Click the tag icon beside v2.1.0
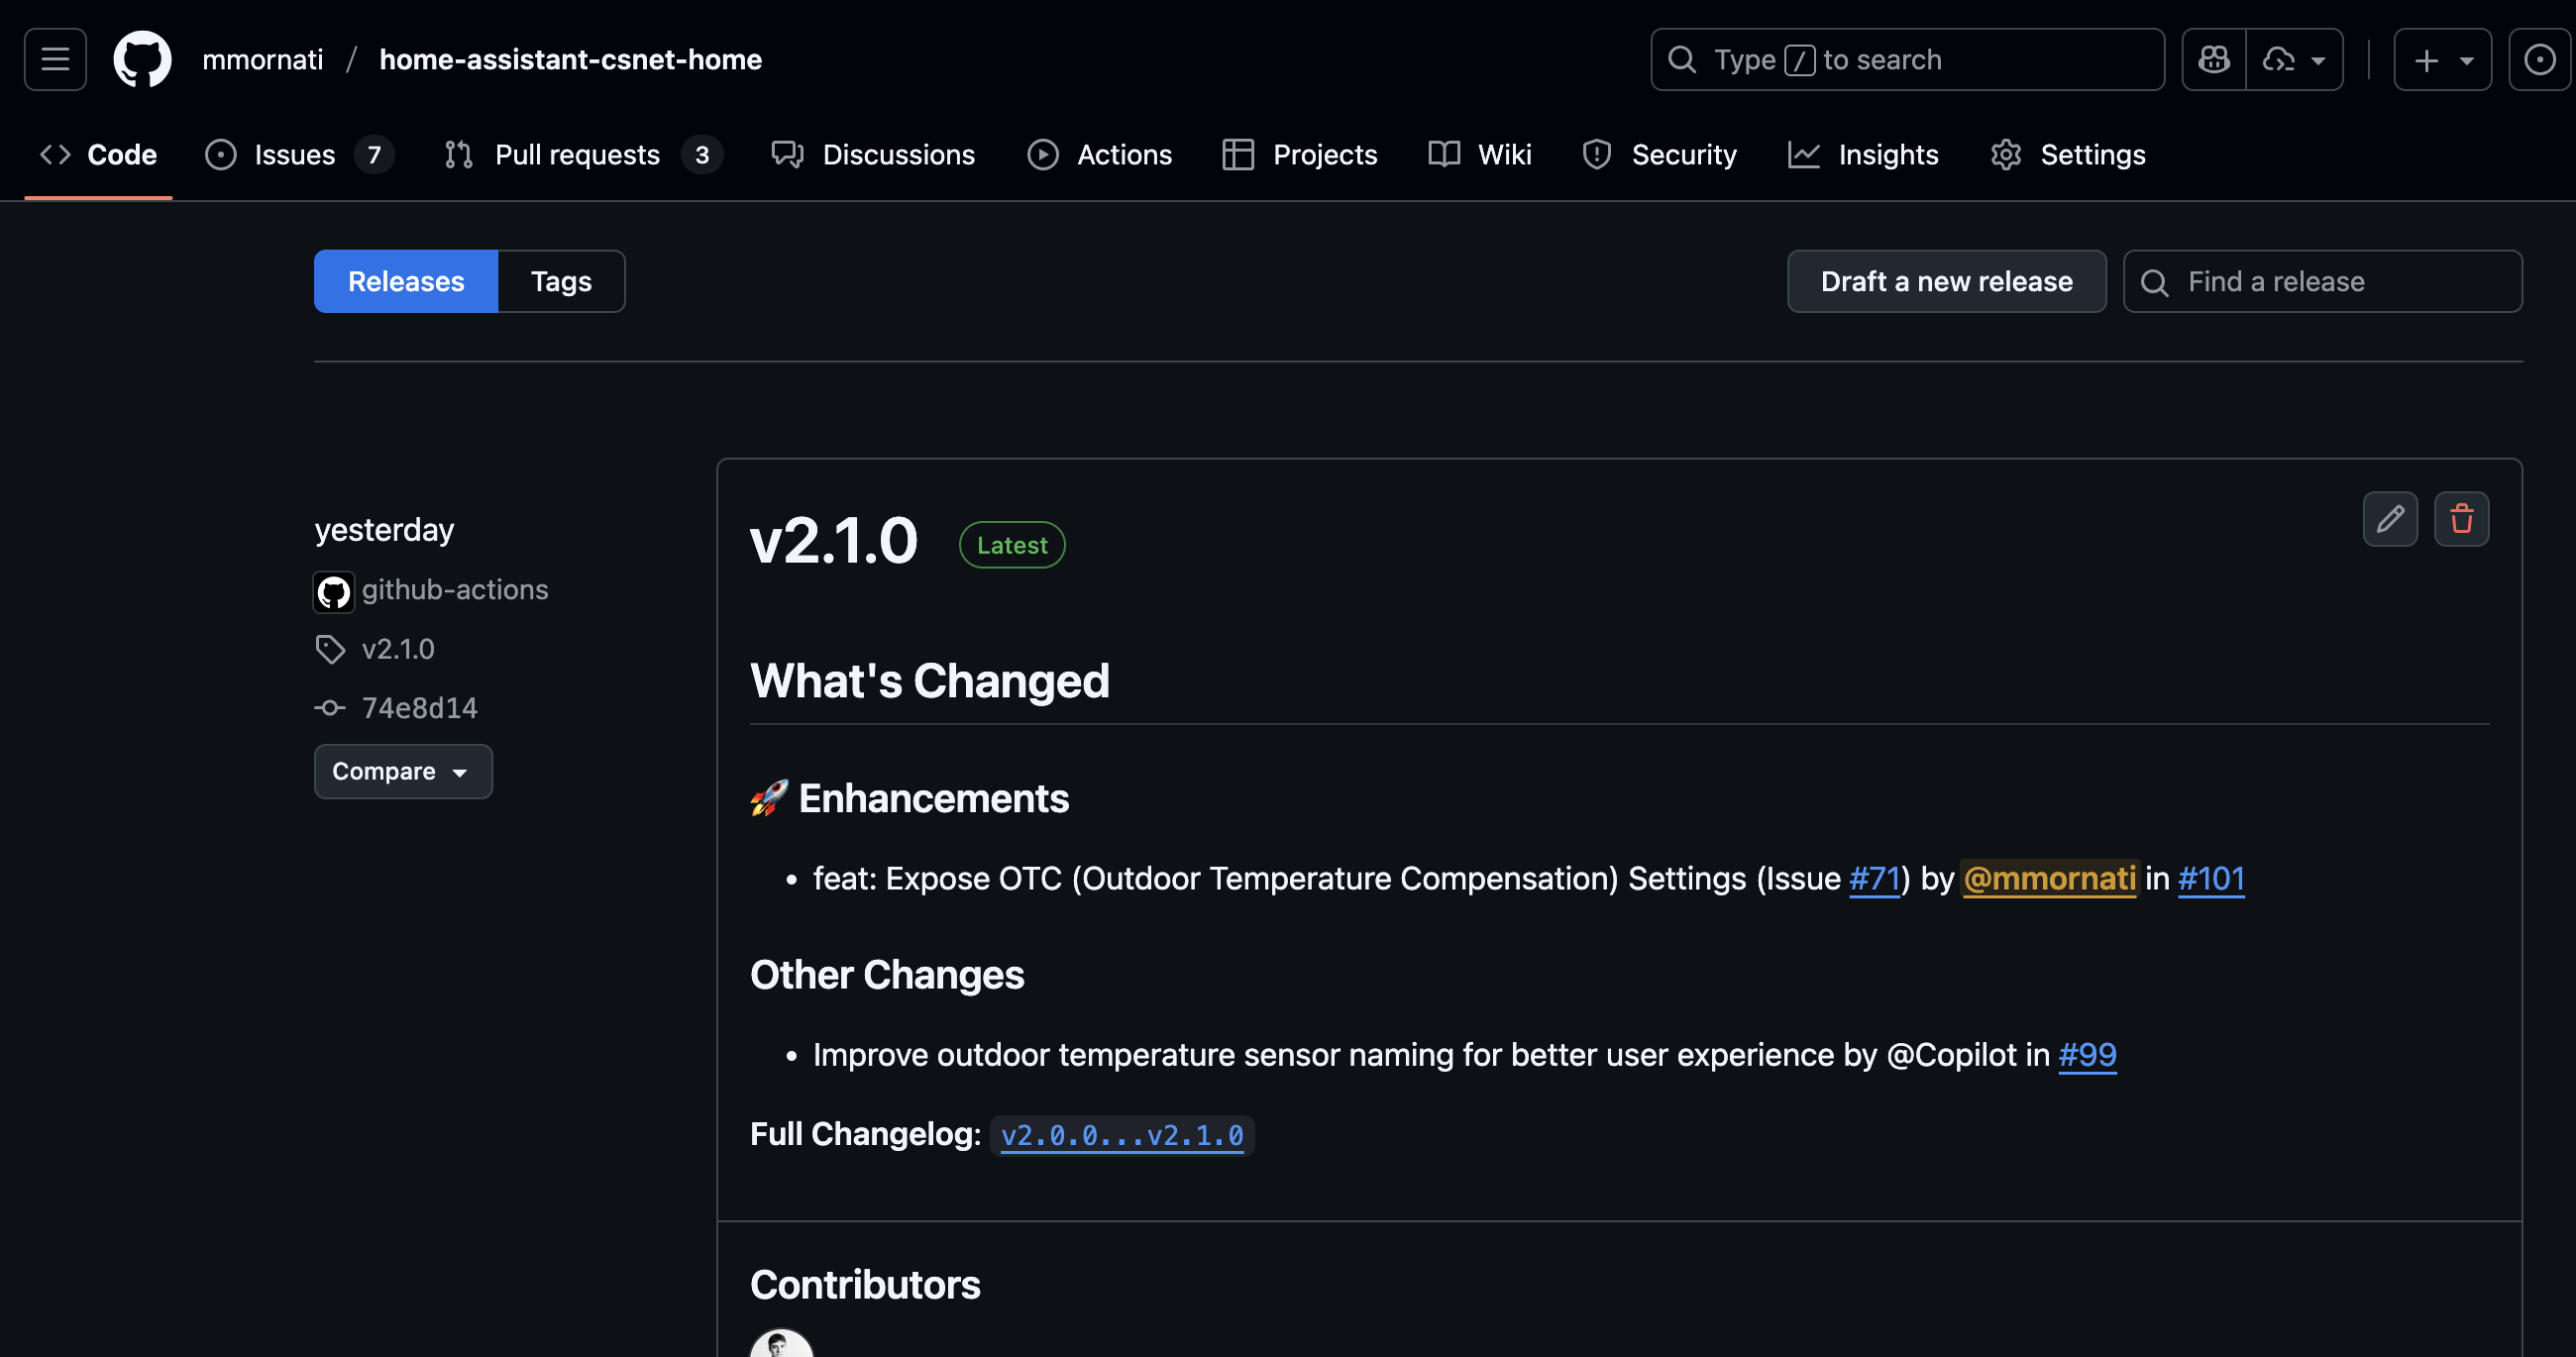This screenshot has height=1357, width=2576. [330, 649]
